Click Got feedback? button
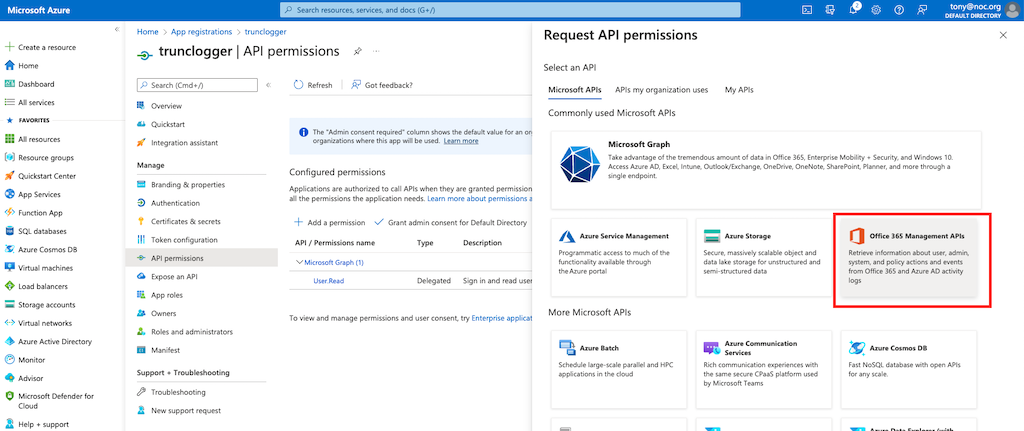 [381, 85]
